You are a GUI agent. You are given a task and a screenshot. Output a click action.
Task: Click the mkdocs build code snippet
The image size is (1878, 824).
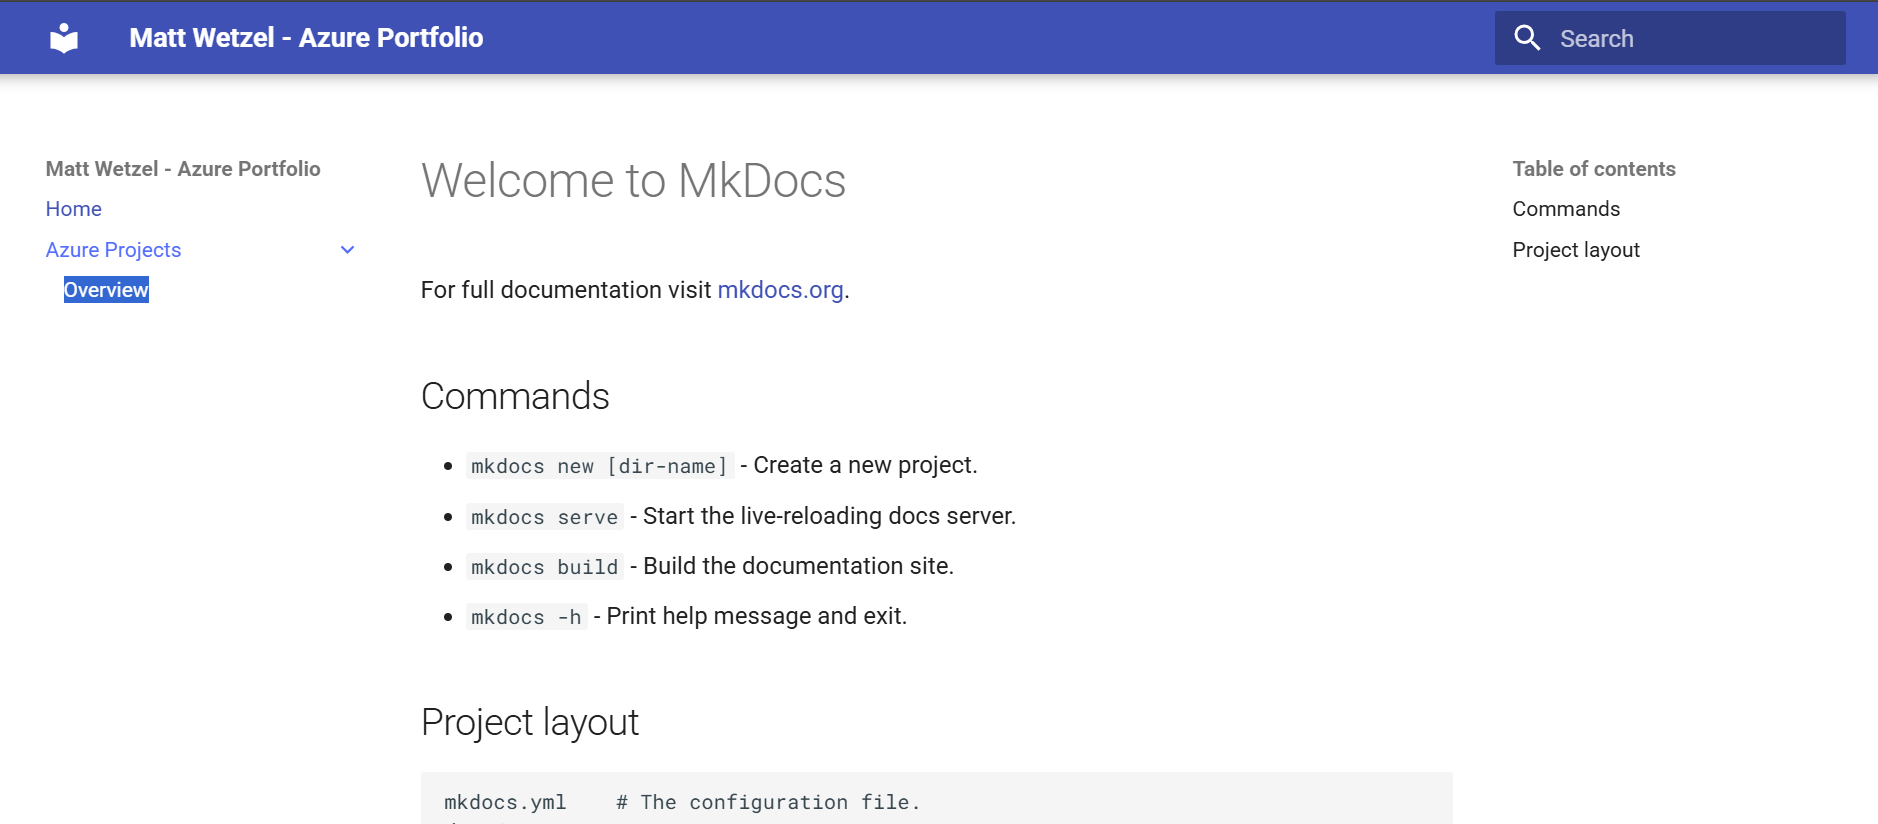point(544,567)
